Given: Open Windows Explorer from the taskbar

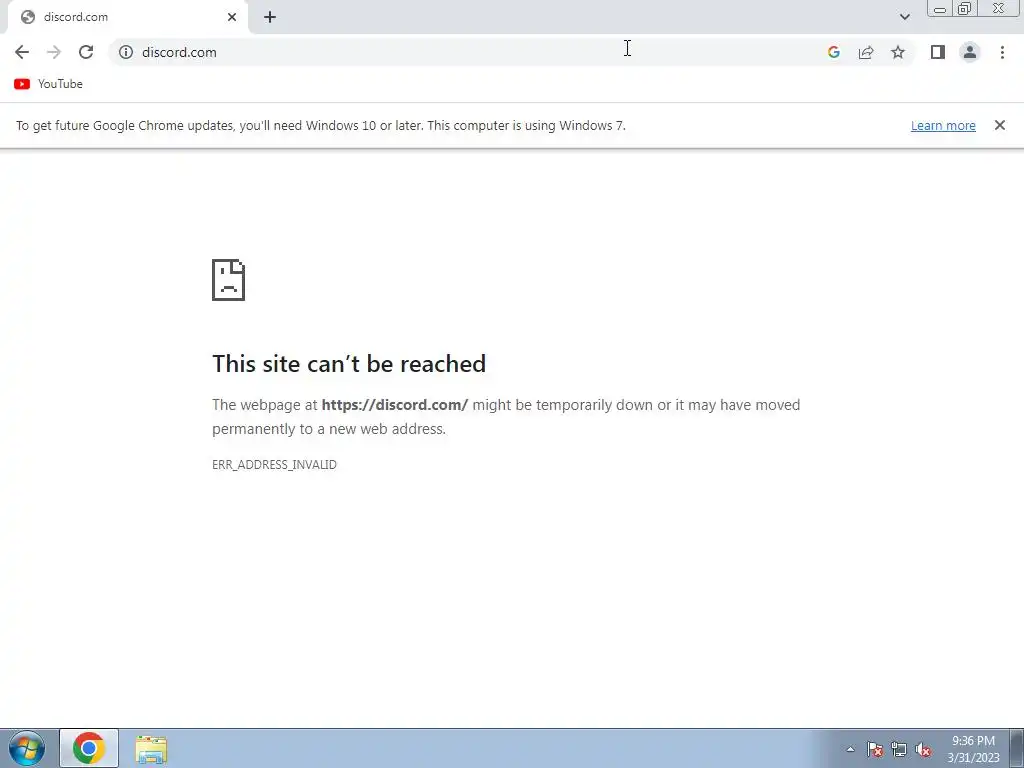Looking at the screenshot, I should (x=151, y=749).
